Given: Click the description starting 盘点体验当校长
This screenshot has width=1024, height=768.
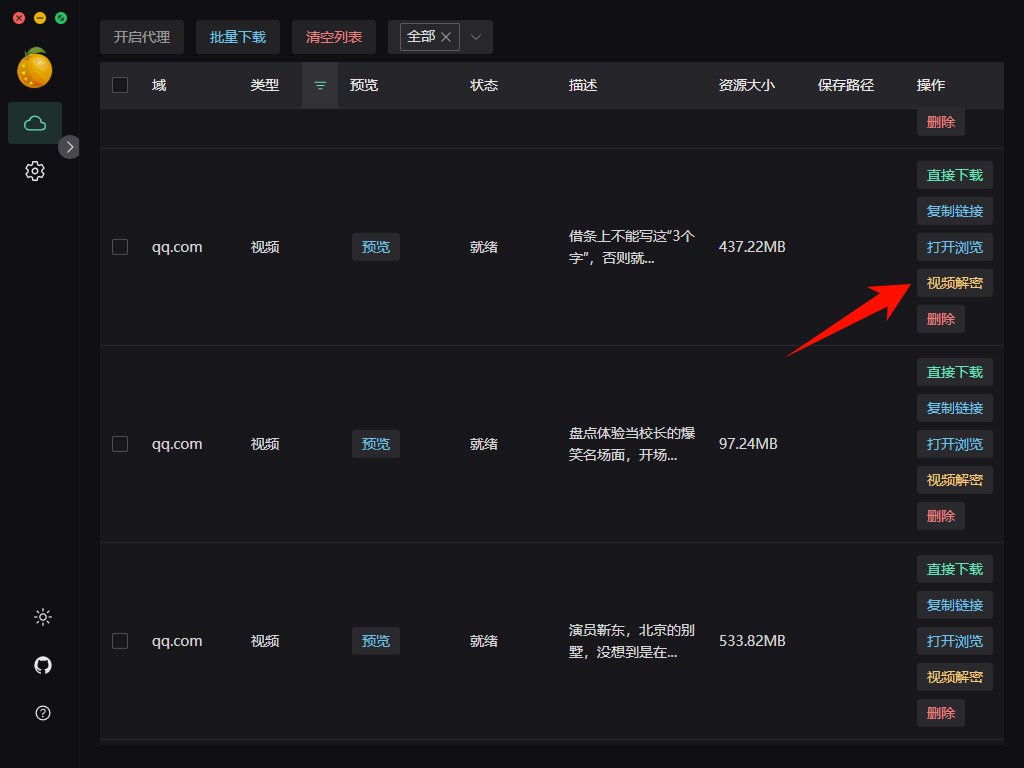Looking at the screenshot, I should 632,444.
